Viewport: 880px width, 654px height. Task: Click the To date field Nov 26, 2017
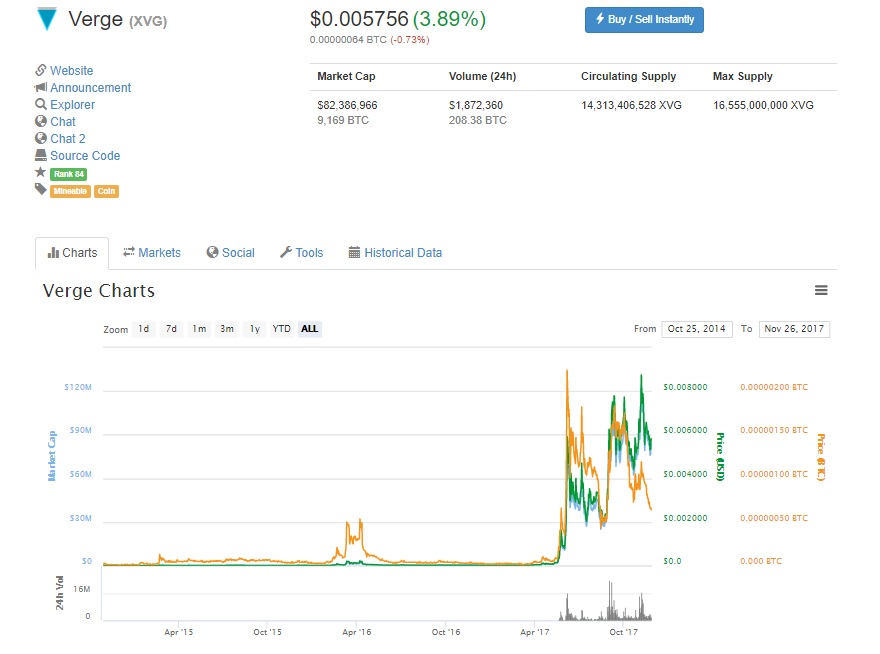pos(794,329)
